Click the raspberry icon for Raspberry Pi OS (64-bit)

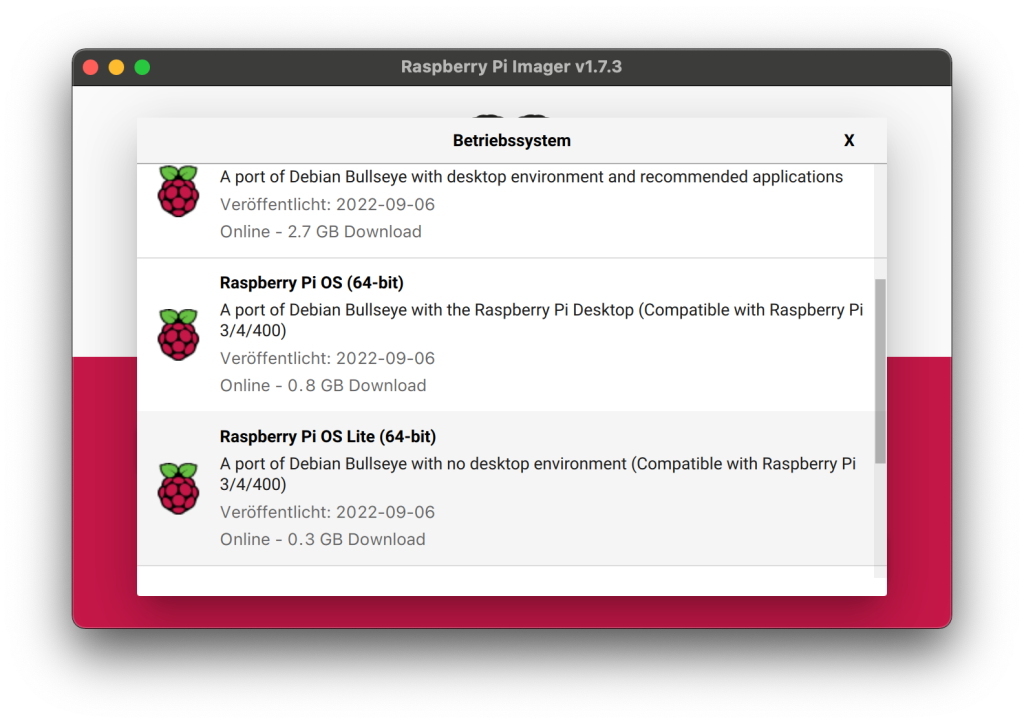(178, 335)
